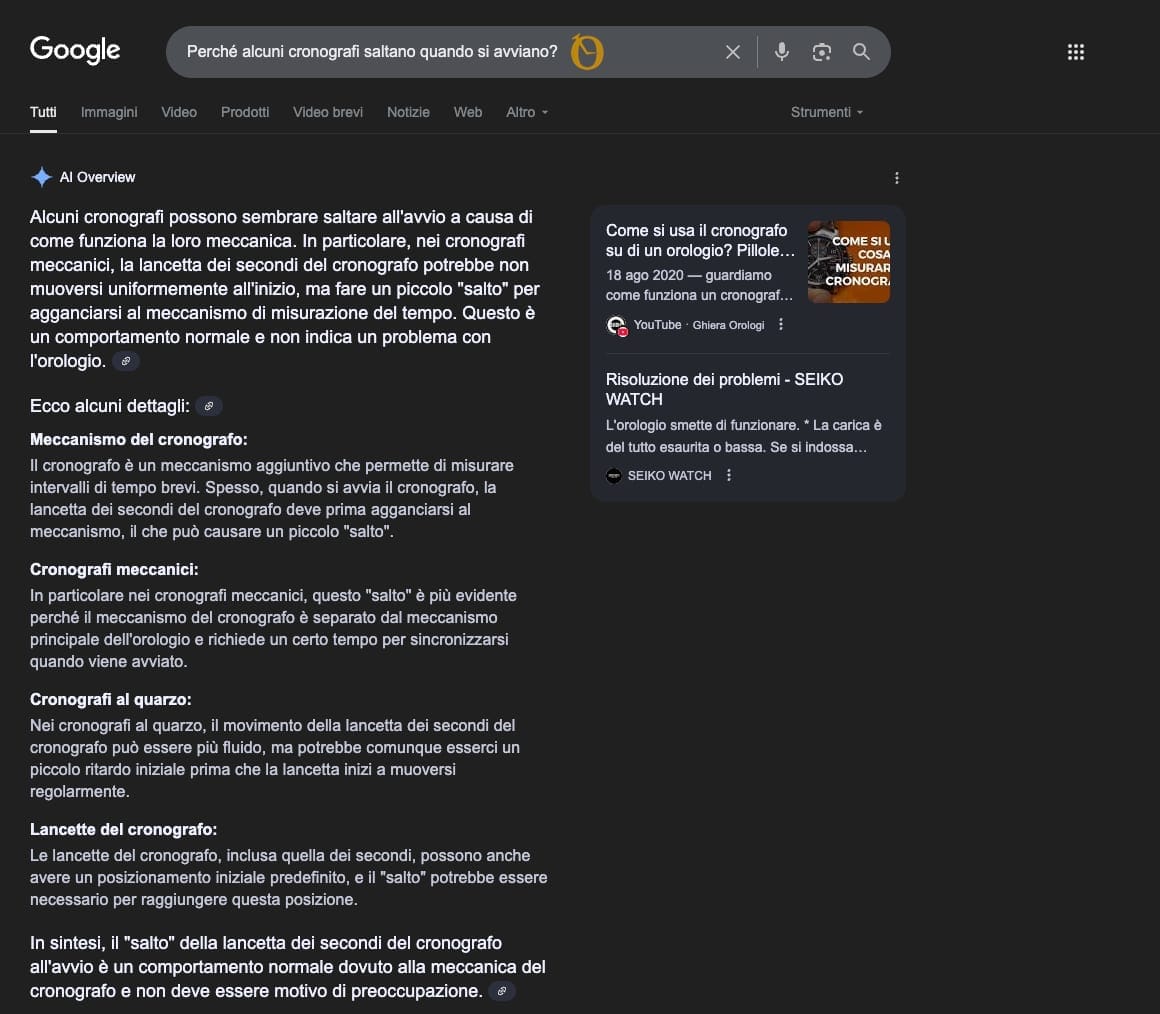Screen dimensions: 1160x1014
Task: Click the magnifying glass search icon
Action: click(860, 52)
